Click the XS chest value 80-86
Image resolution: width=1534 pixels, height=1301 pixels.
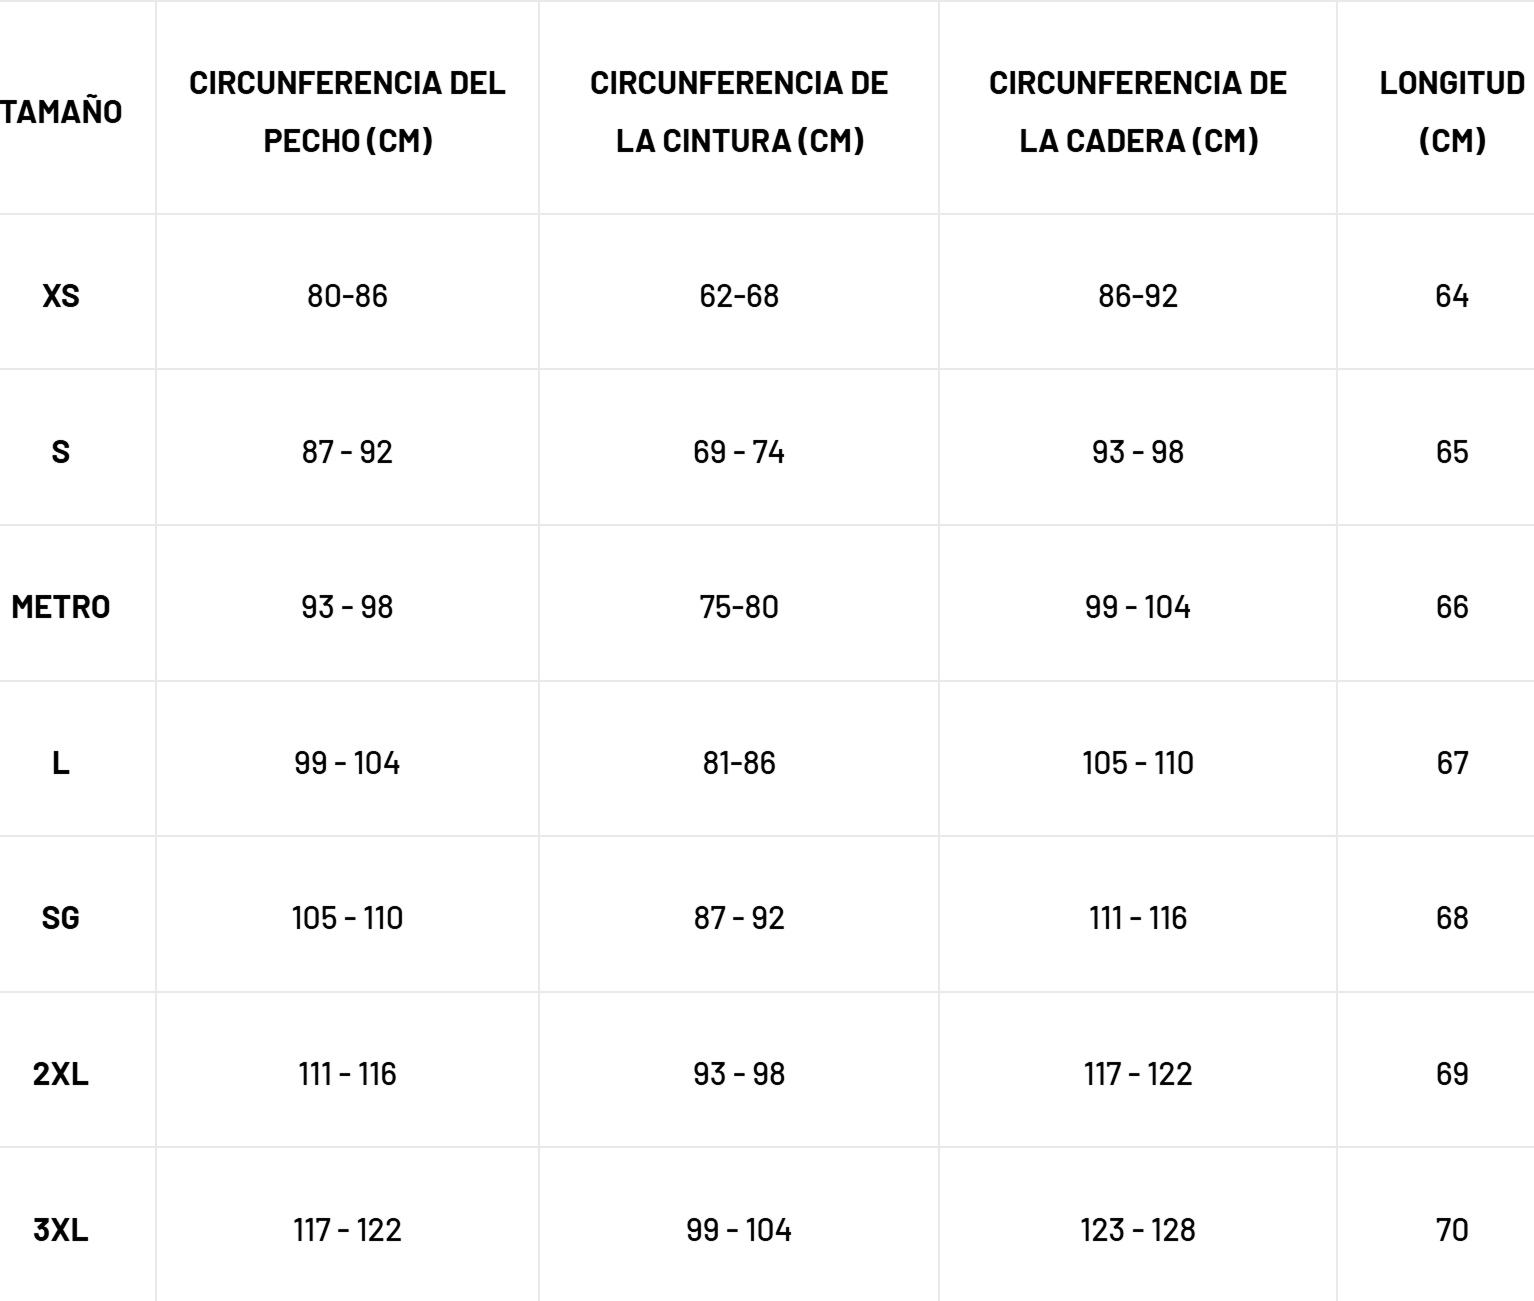347,296
